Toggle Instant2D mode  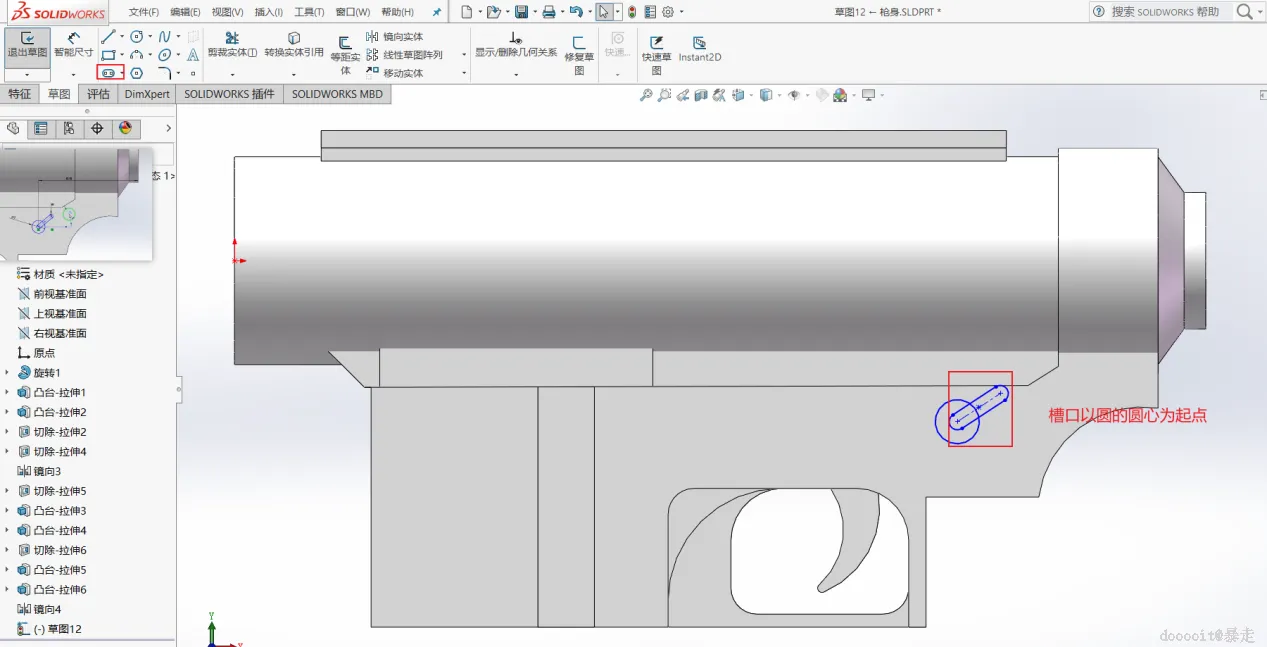[x=699, y=49]
